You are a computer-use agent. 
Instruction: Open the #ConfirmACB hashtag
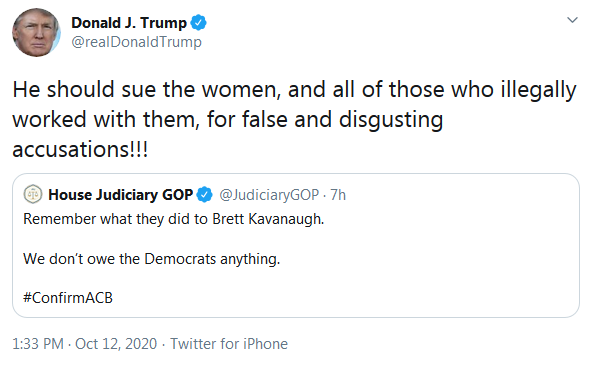[68, 298]
